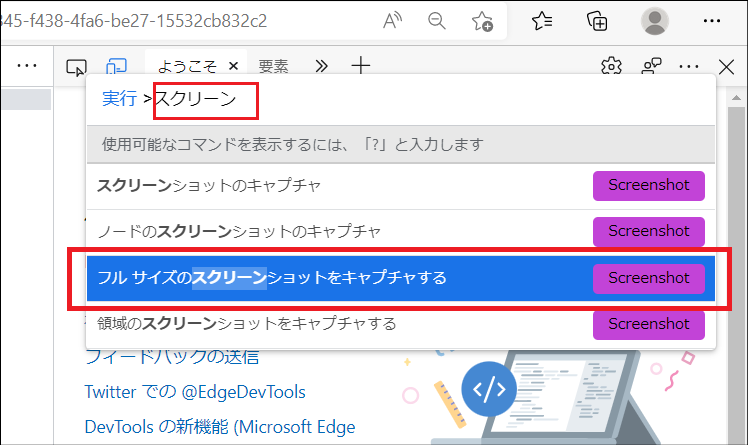Open DevTools settings gear
Image resolution: width=748 pixels, height=445 pixels.
click(x=611, y=67)
